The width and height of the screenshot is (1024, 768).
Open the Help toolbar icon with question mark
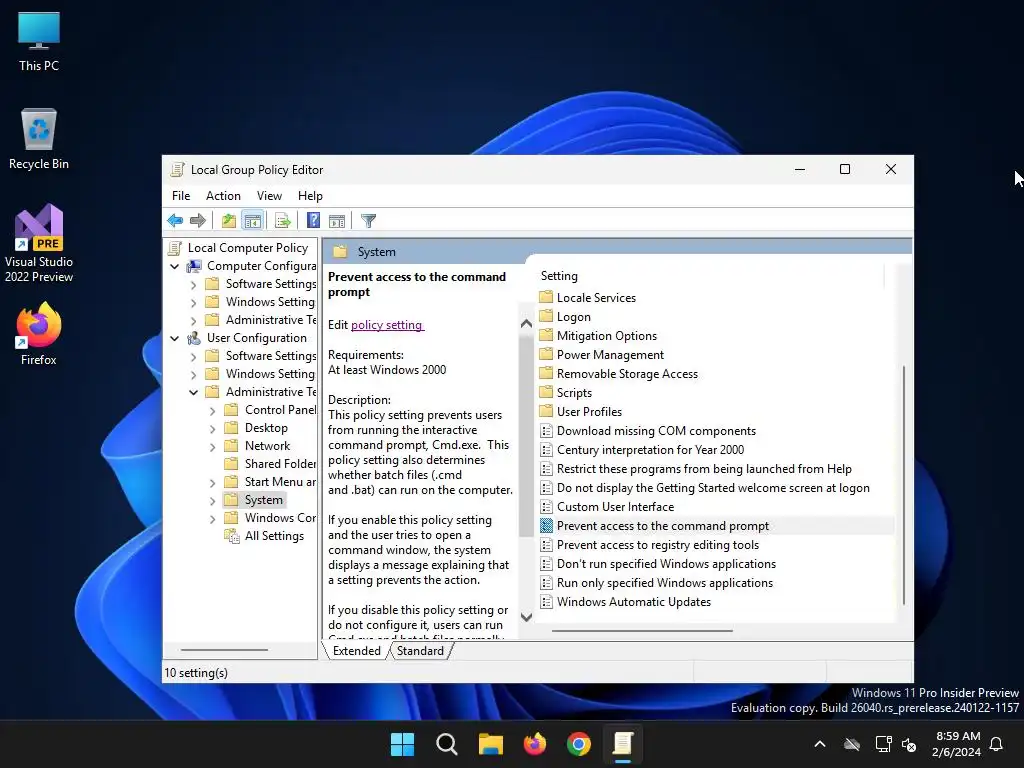click(x=313, y=221)
